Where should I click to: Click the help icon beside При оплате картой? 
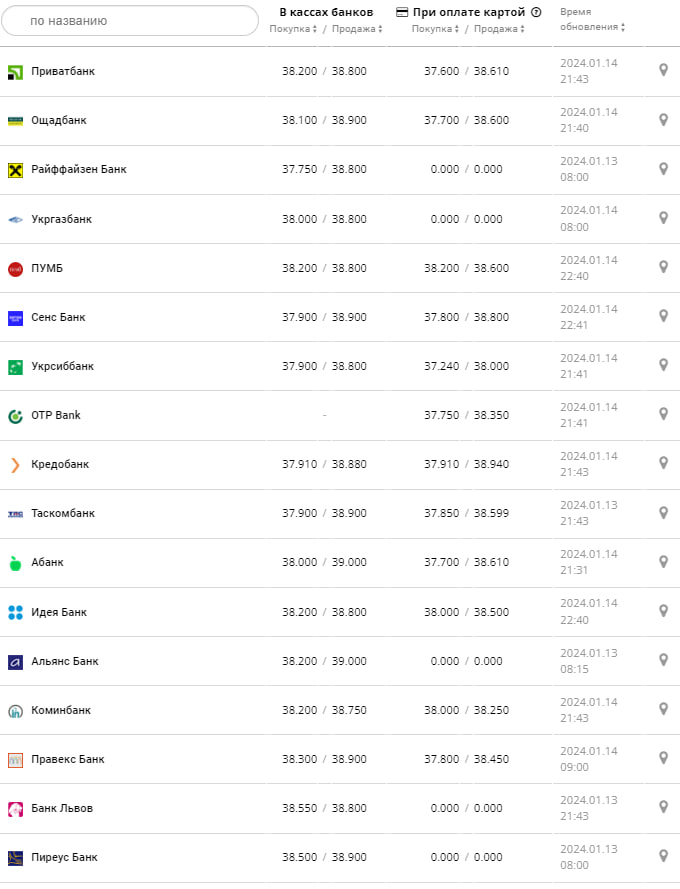point(536,13)
